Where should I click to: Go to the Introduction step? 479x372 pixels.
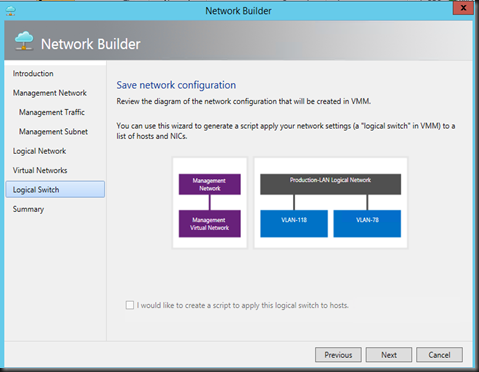click(x=33, y=73)
